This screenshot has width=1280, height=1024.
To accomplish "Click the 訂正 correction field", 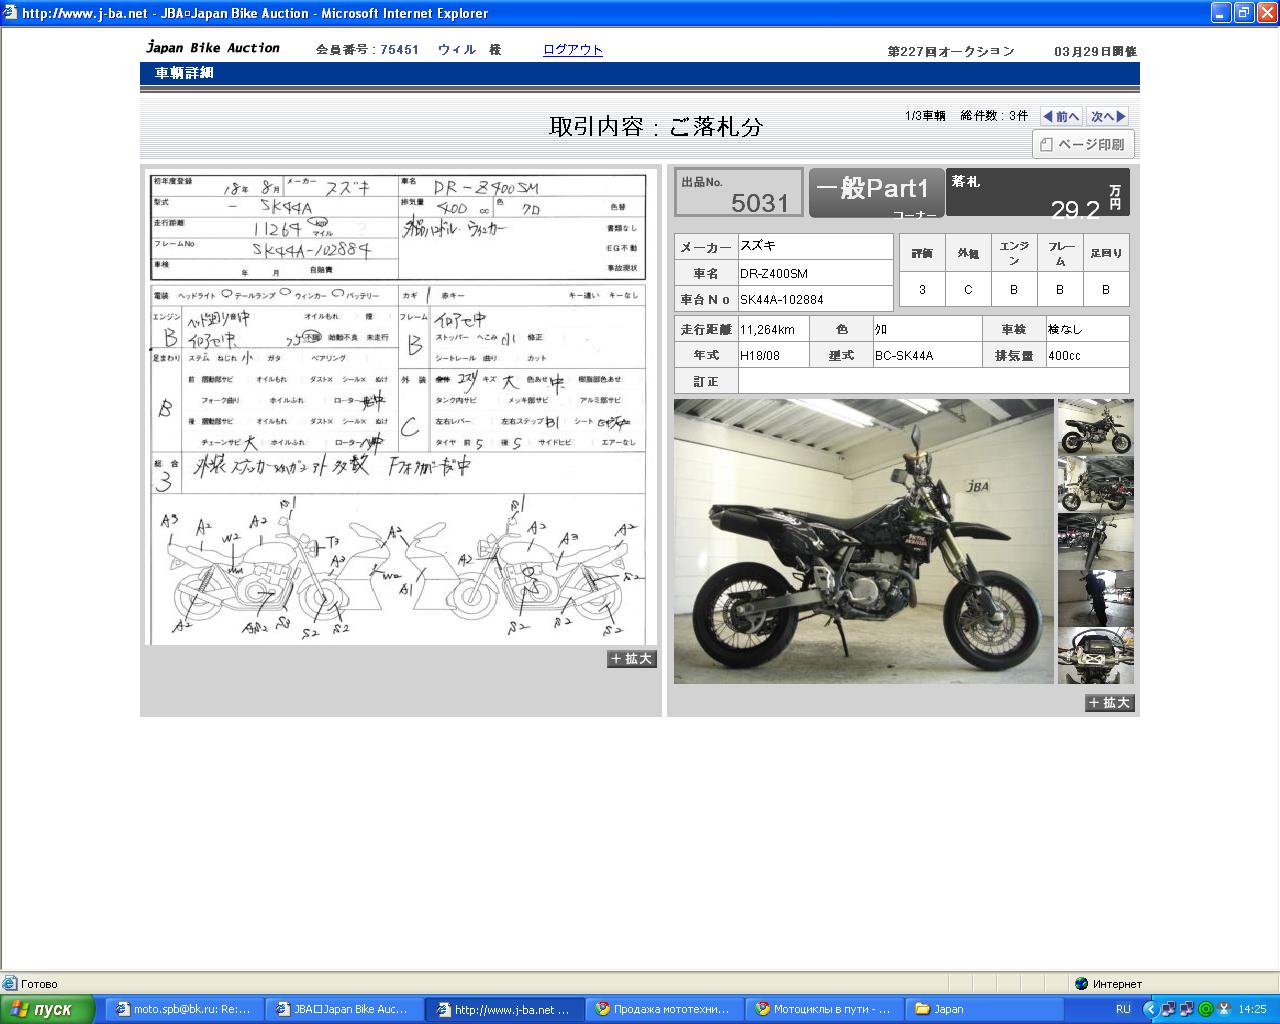I will pyautogui.click(x=933, y=381).
